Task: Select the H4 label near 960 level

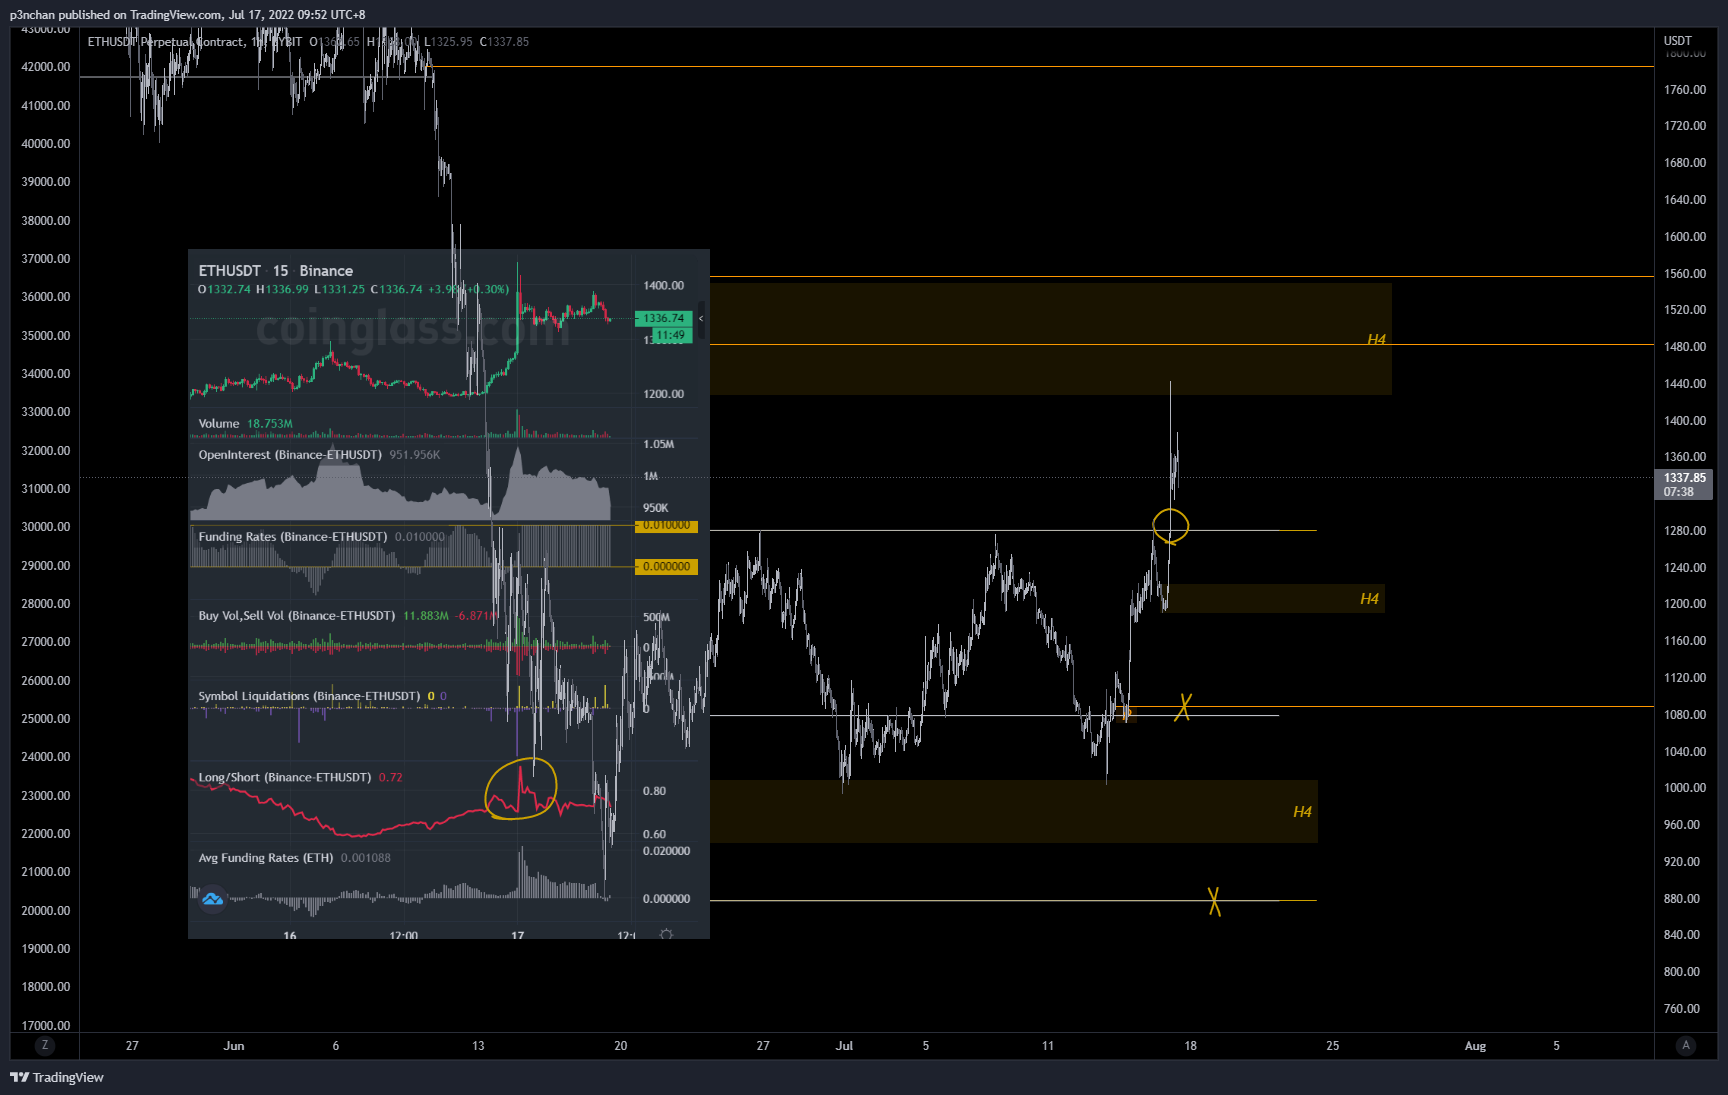Action: (x=1302, y=812)
